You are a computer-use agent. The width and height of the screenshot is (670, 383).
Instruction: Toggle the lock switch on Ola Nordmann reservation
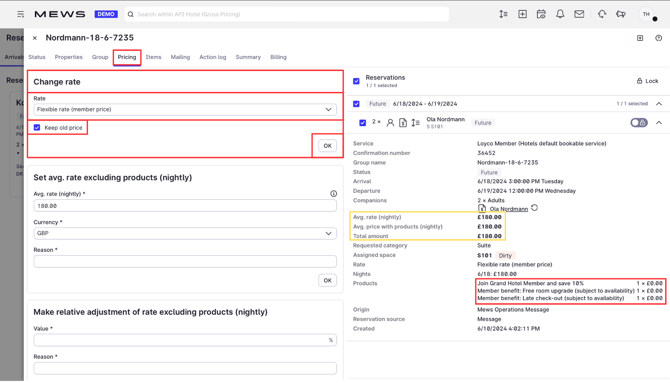pos(639,123)
